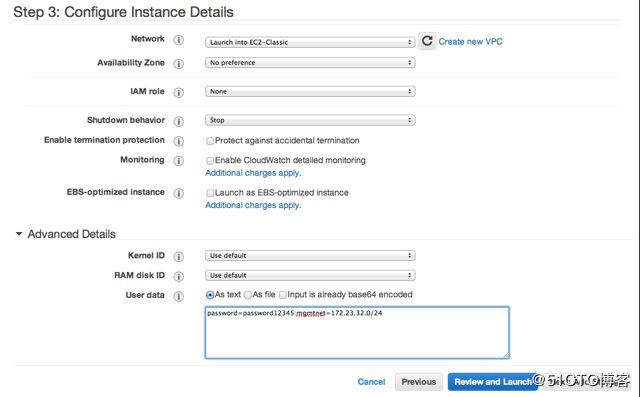This screenshot has width=640, height=397.
Task: Open Additional charges apply link under Monitoring
Action: point(253,173)
